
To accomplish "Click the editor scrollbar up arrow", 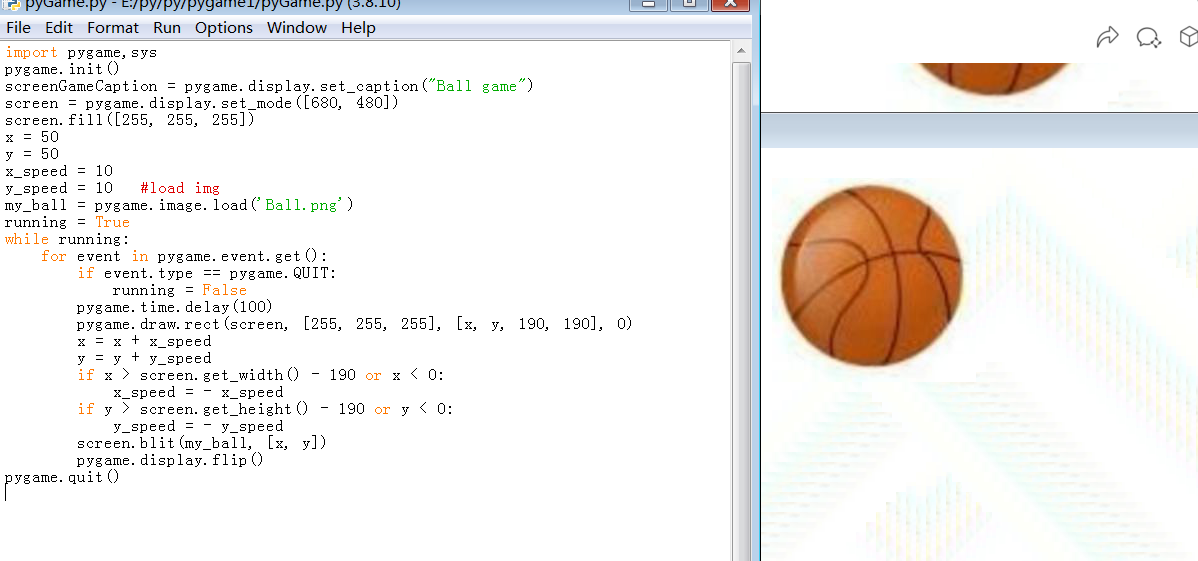I will [741, 51].
